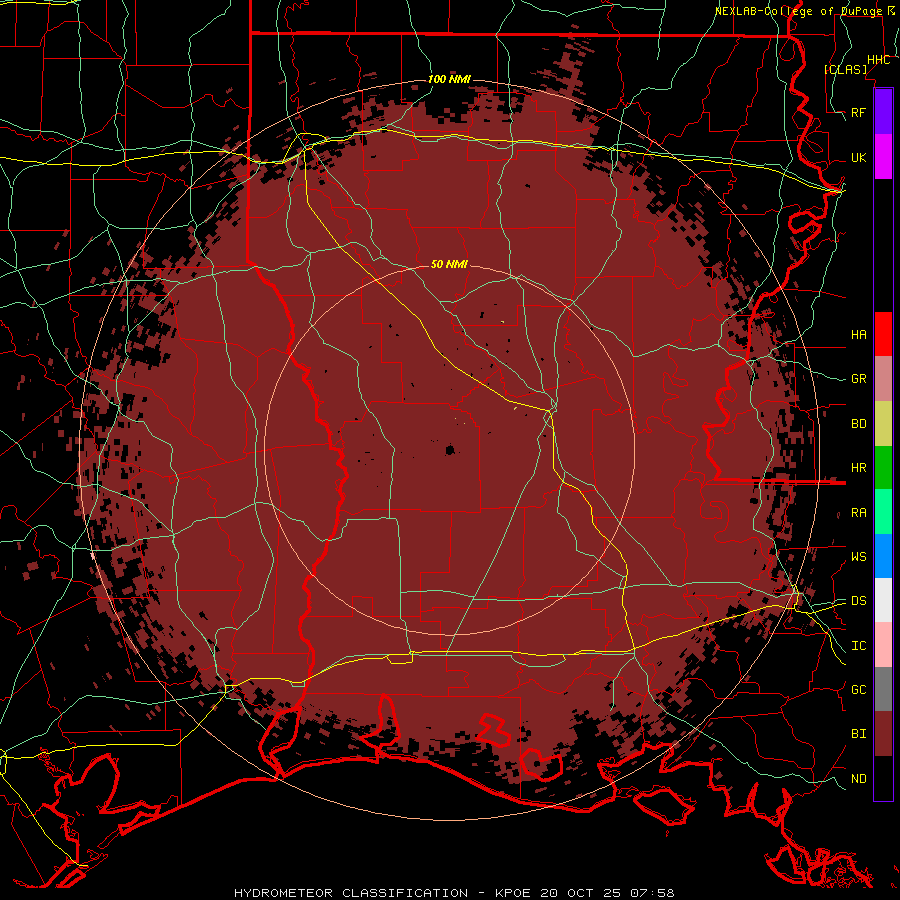Viewport: 900px width, 900px height.
Task: Click the GC gray legend swatch
Action: click(x=883, y=689)
